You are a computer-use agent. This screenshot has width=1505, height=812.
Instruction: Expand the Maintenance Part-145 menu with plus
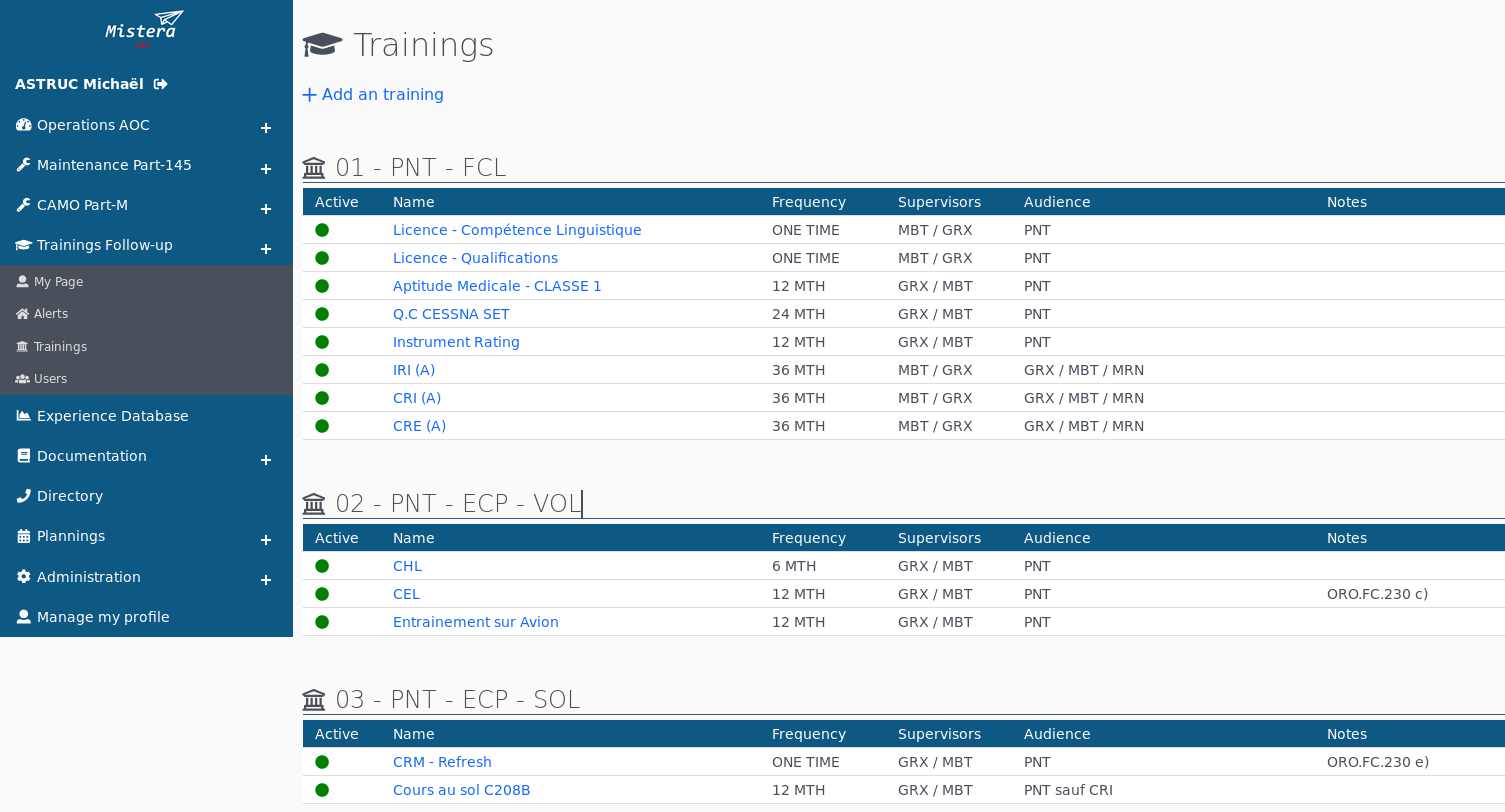click(x=266, y=169)
